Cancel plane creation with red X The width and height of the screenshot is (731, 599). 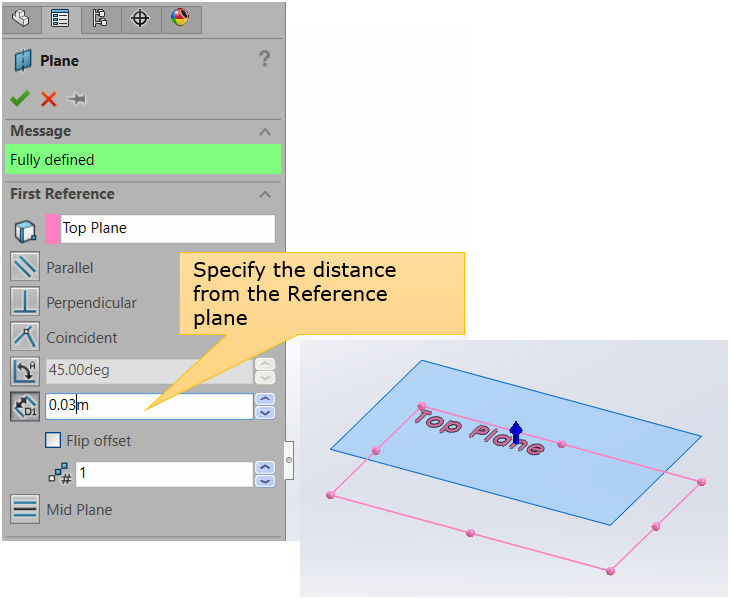48,99
